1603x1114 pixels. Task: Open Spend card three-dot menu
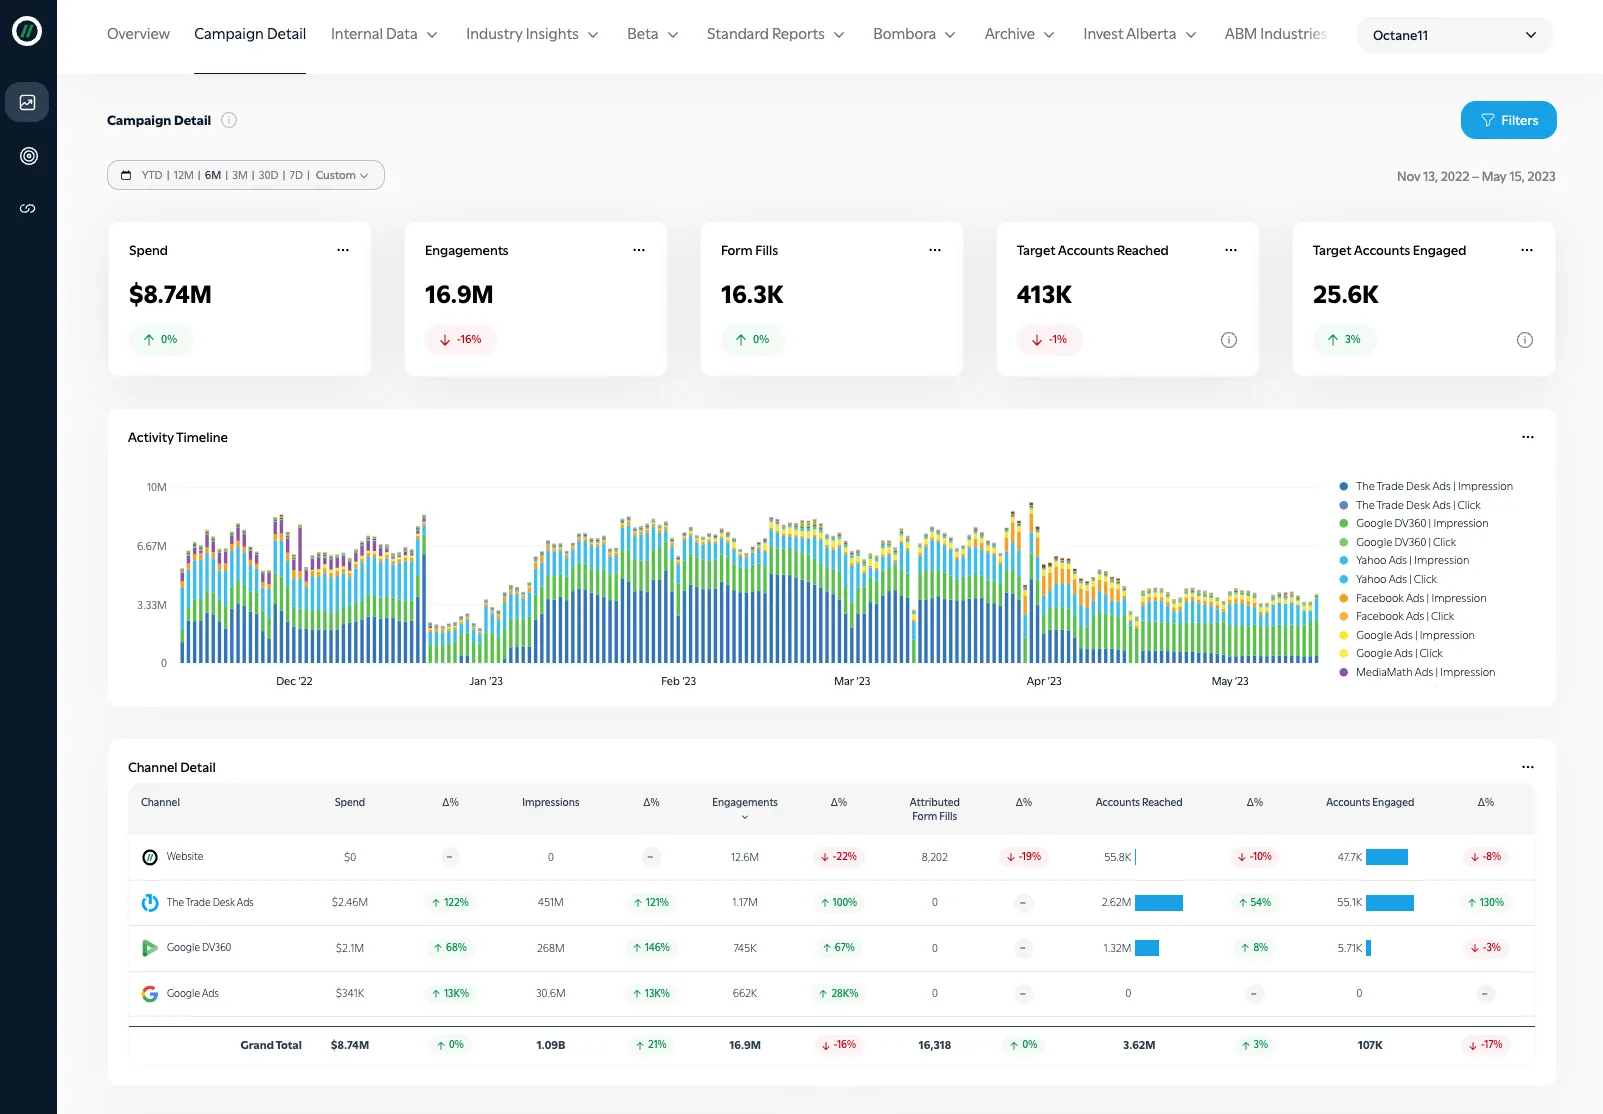[343, 250]
